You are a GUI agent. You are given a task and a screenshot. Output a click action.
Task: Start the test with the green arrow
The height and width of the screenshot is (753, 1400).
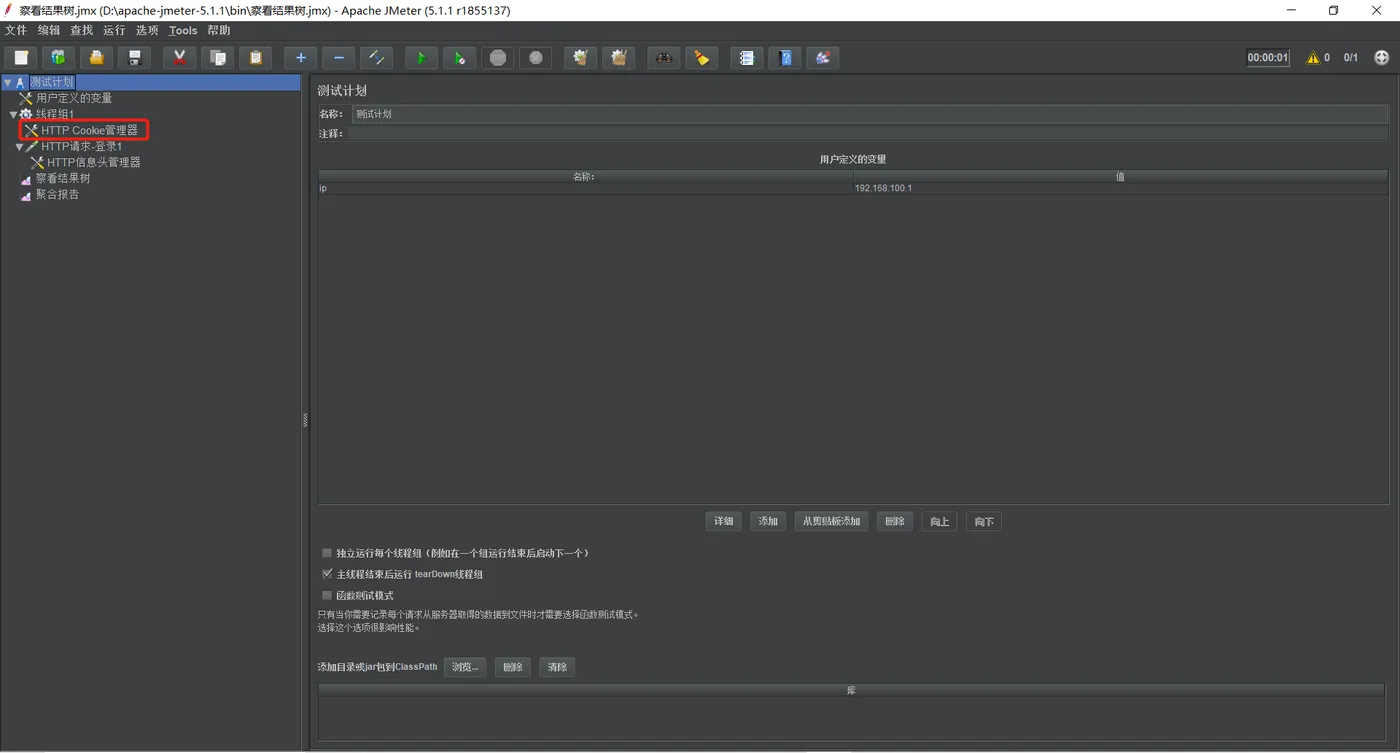pos(421,58)
